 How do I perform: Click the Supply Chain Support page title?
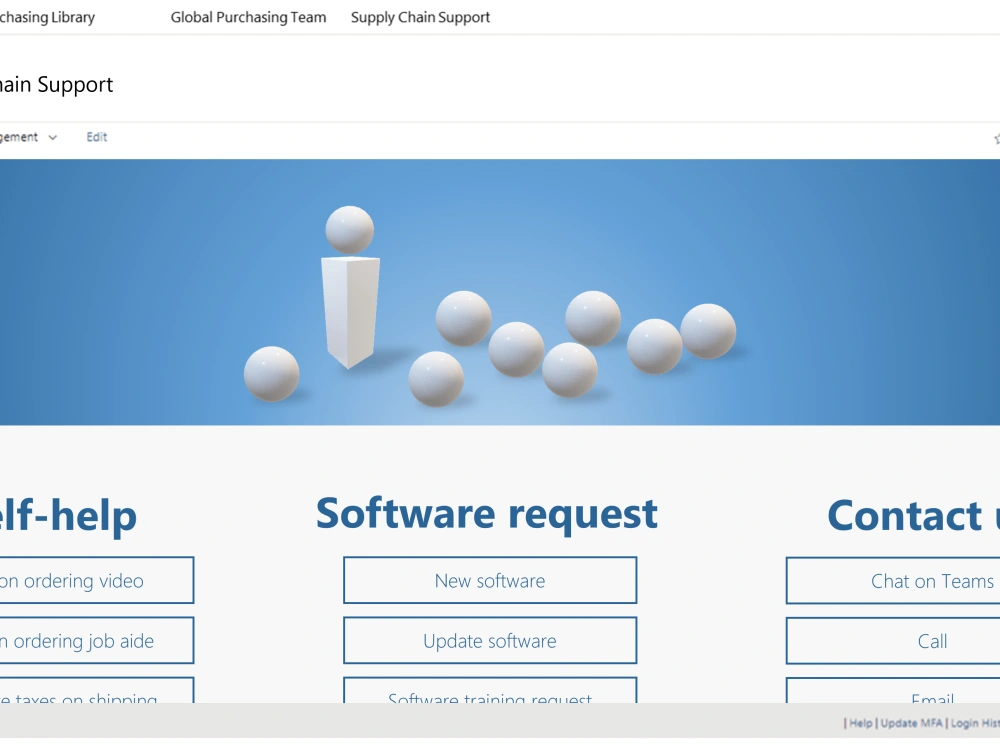tap(56, 84)
